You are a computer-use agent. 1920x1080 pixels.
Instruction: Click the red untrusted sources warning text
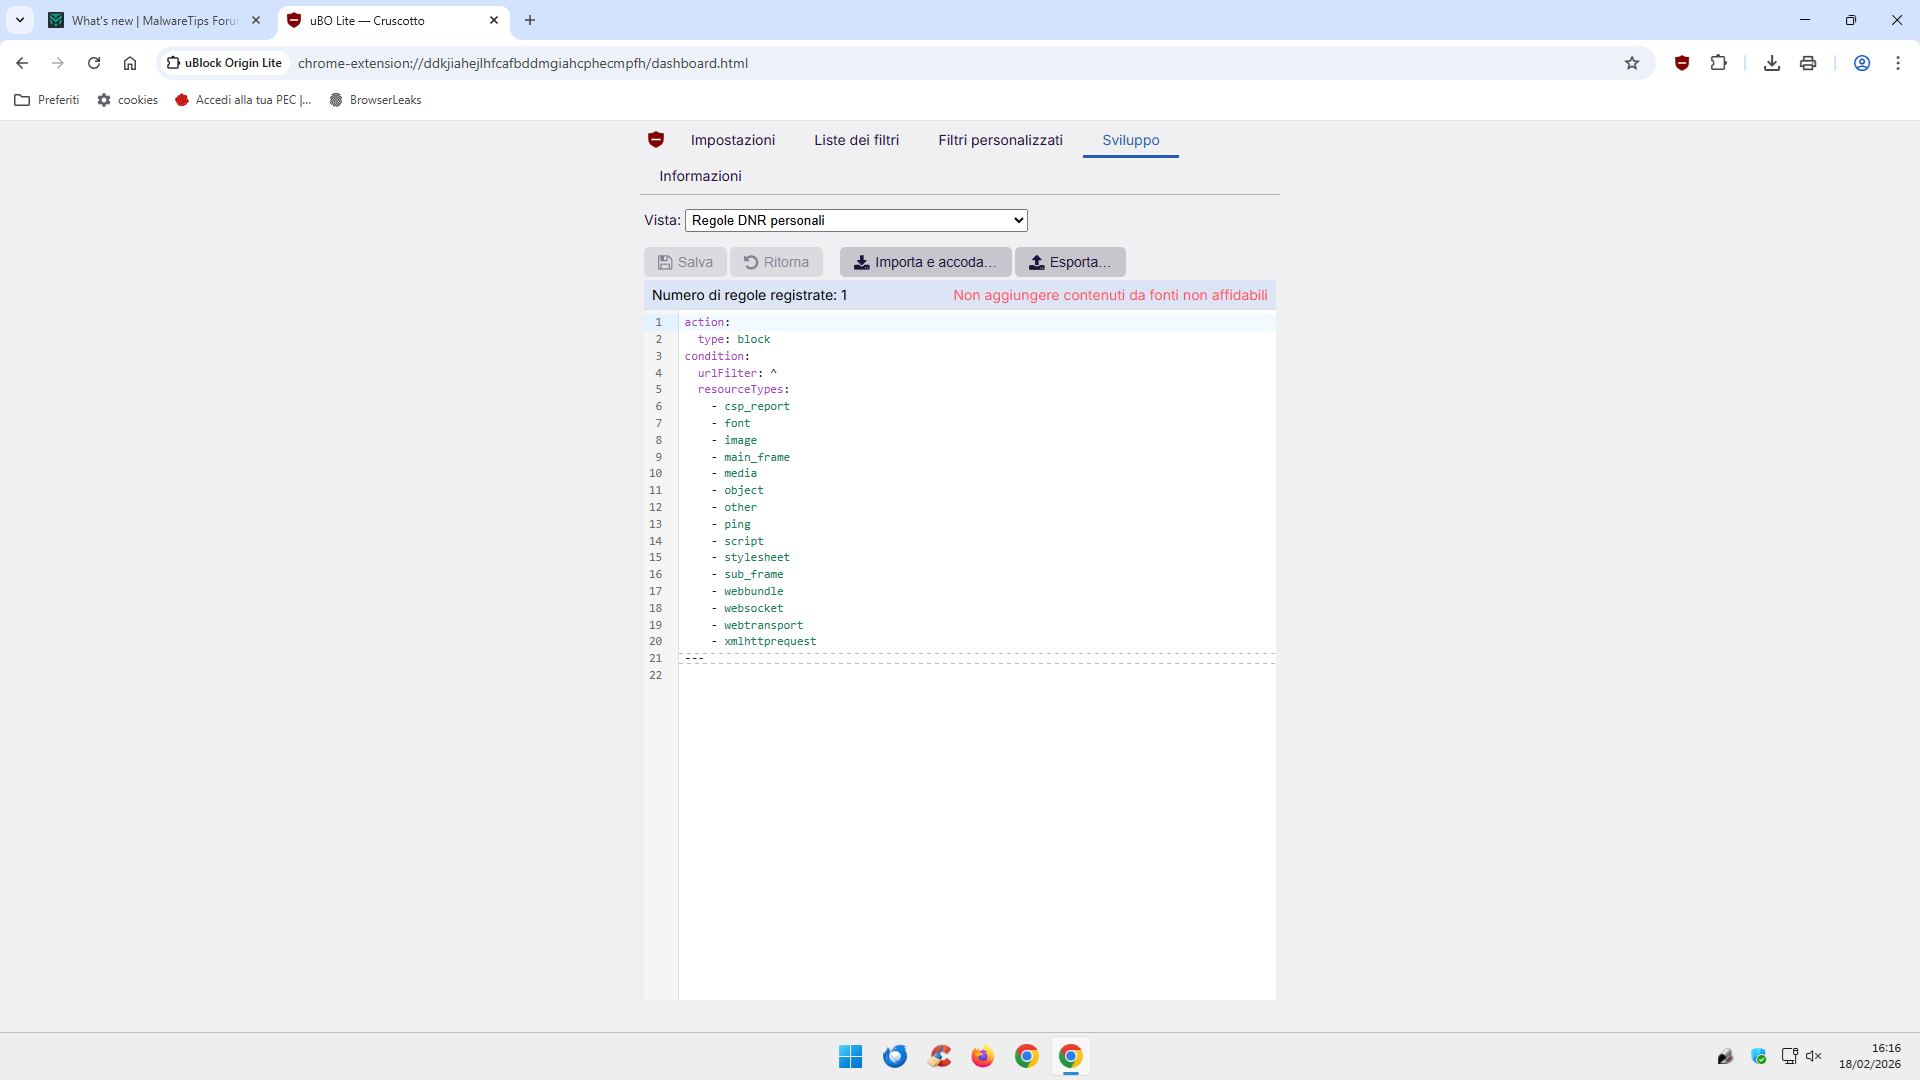click(1110, 295)
